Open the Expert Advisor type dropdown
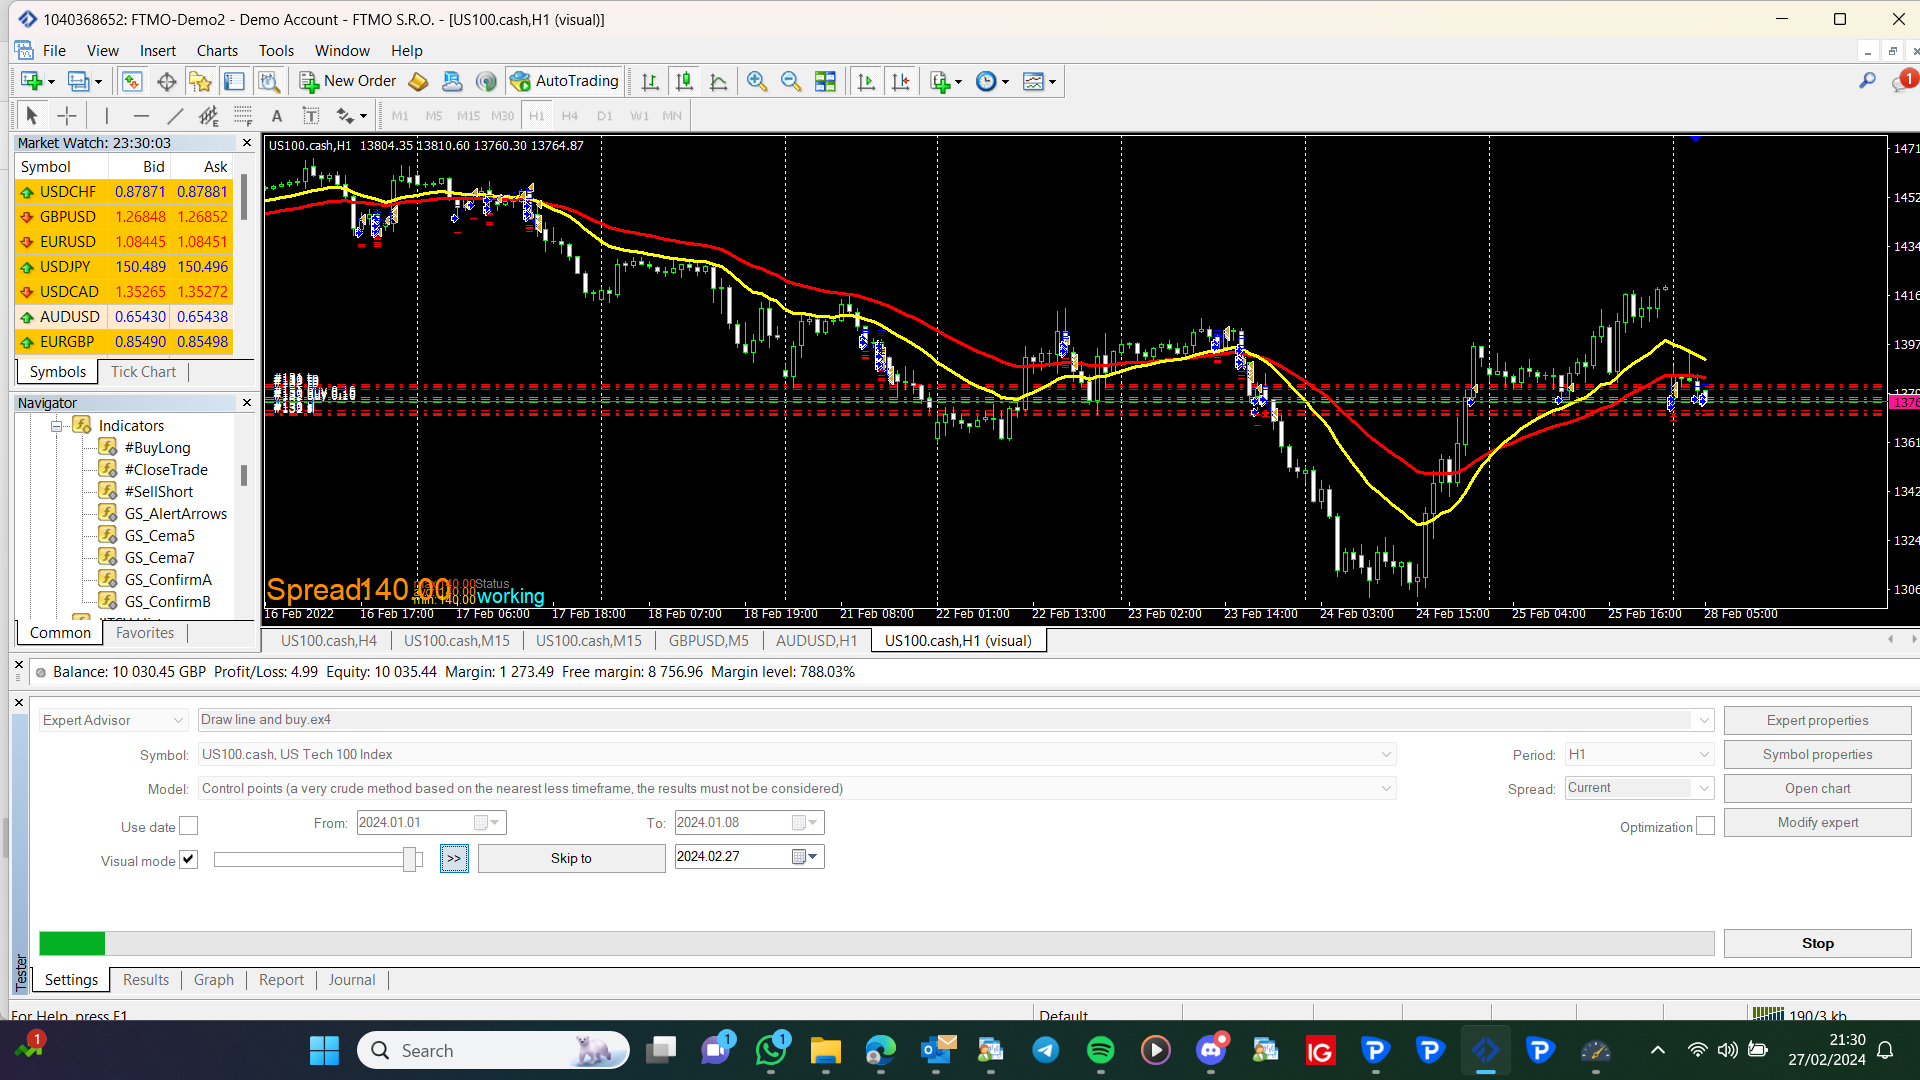 tap(113, 720)
